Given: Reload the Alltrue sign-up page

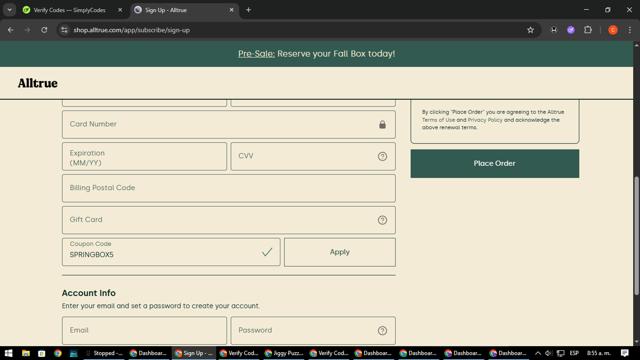Looking at the screenshot, I should click(x=44, y=30).
